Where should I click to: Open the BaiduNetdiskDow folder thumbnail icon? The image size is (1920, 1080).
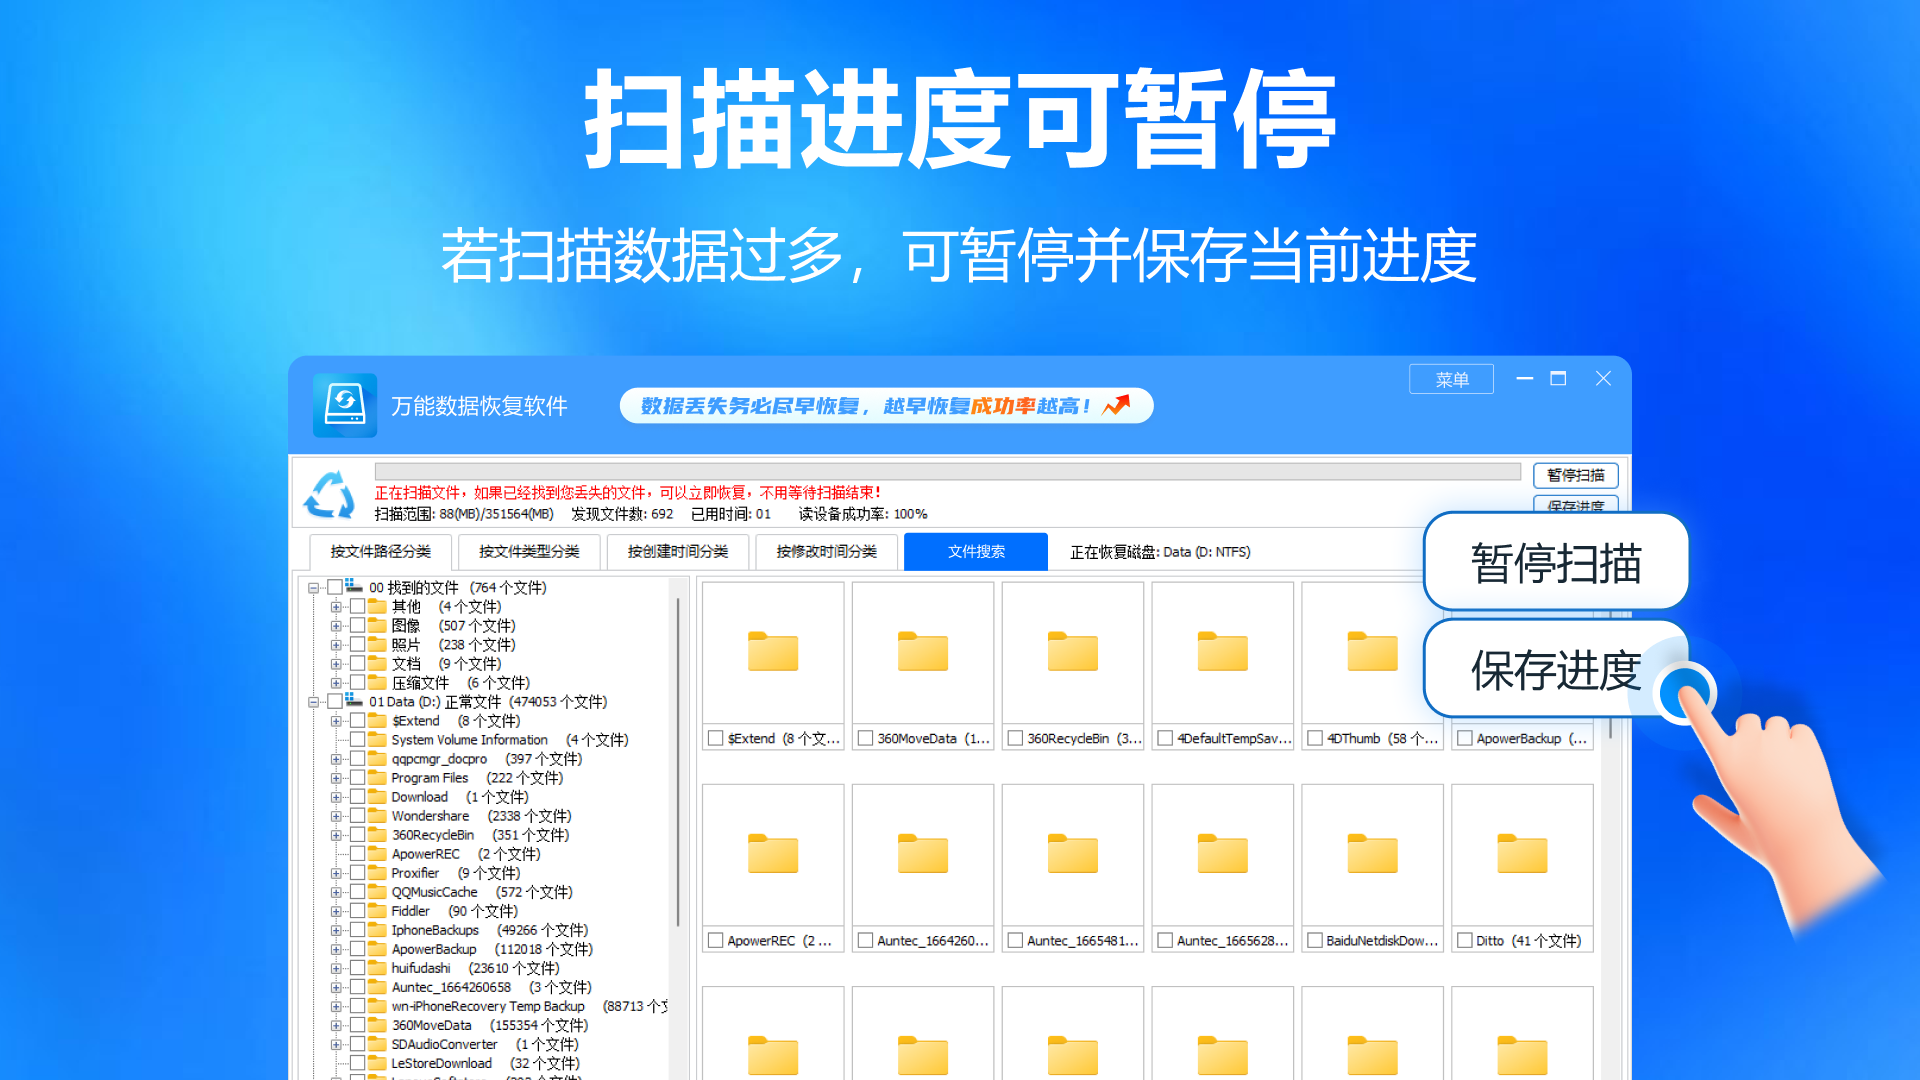pyautogui.click(x=1373, y=854)
